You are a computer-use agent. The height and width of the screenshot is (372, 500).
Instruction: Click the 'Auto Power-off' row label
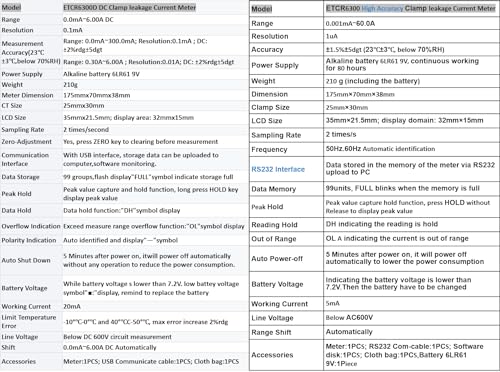coord(277,259)
